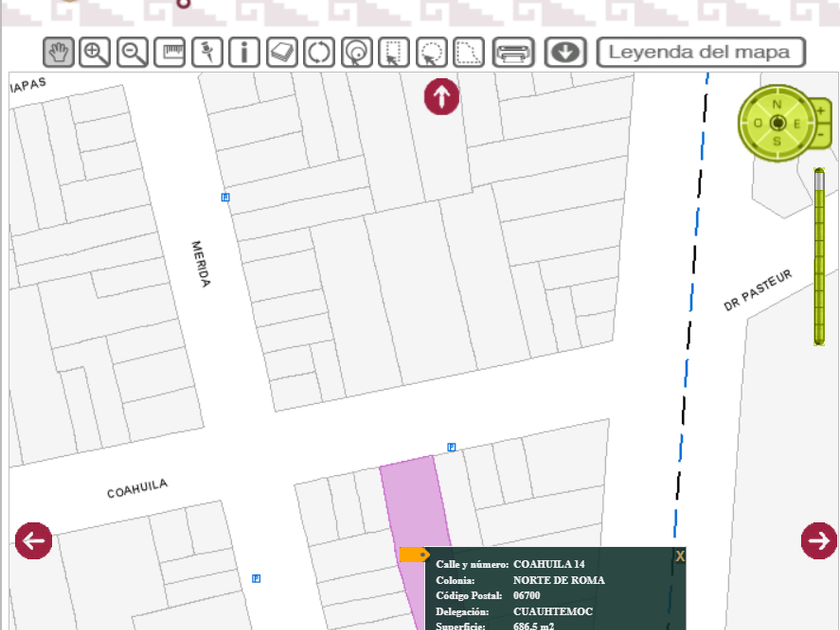Select the information identify tool

click(244, 52)
